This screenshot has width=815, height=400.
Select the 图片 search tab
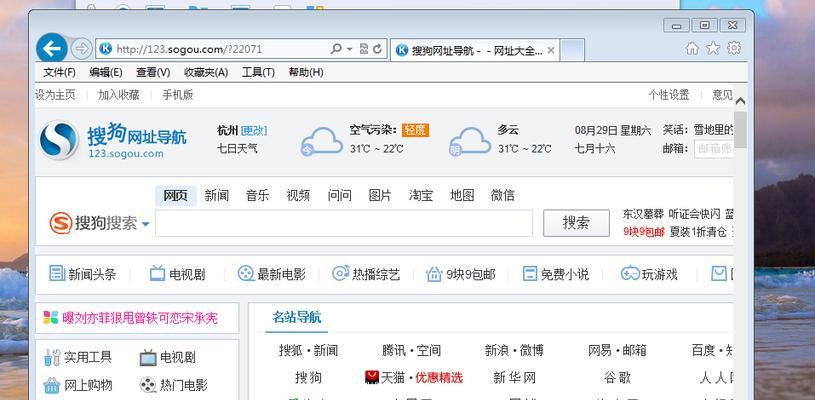379,196
